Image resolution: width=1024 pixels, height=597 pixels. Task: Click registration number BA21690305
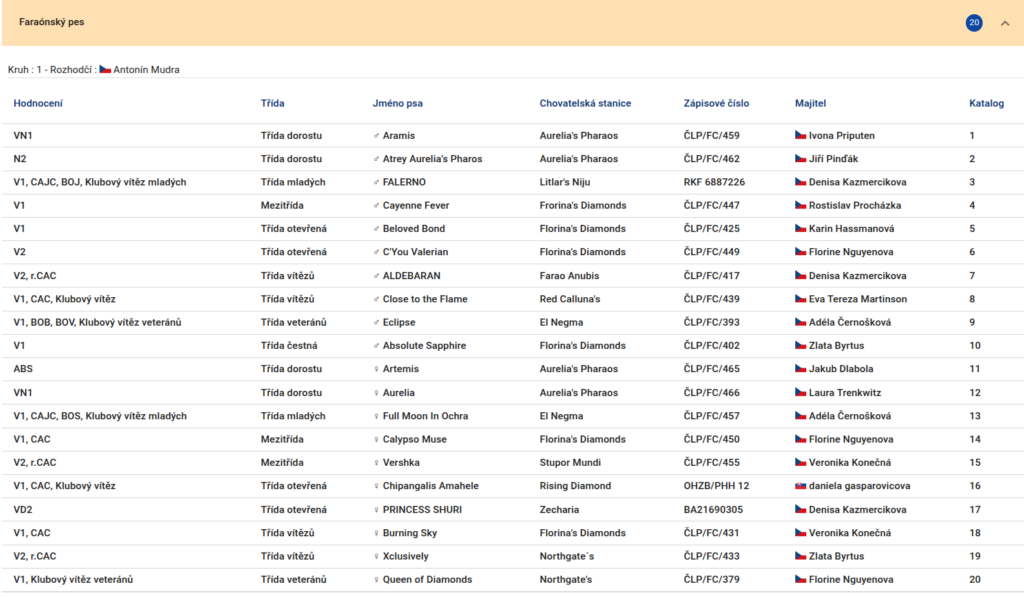click(713, 509)
